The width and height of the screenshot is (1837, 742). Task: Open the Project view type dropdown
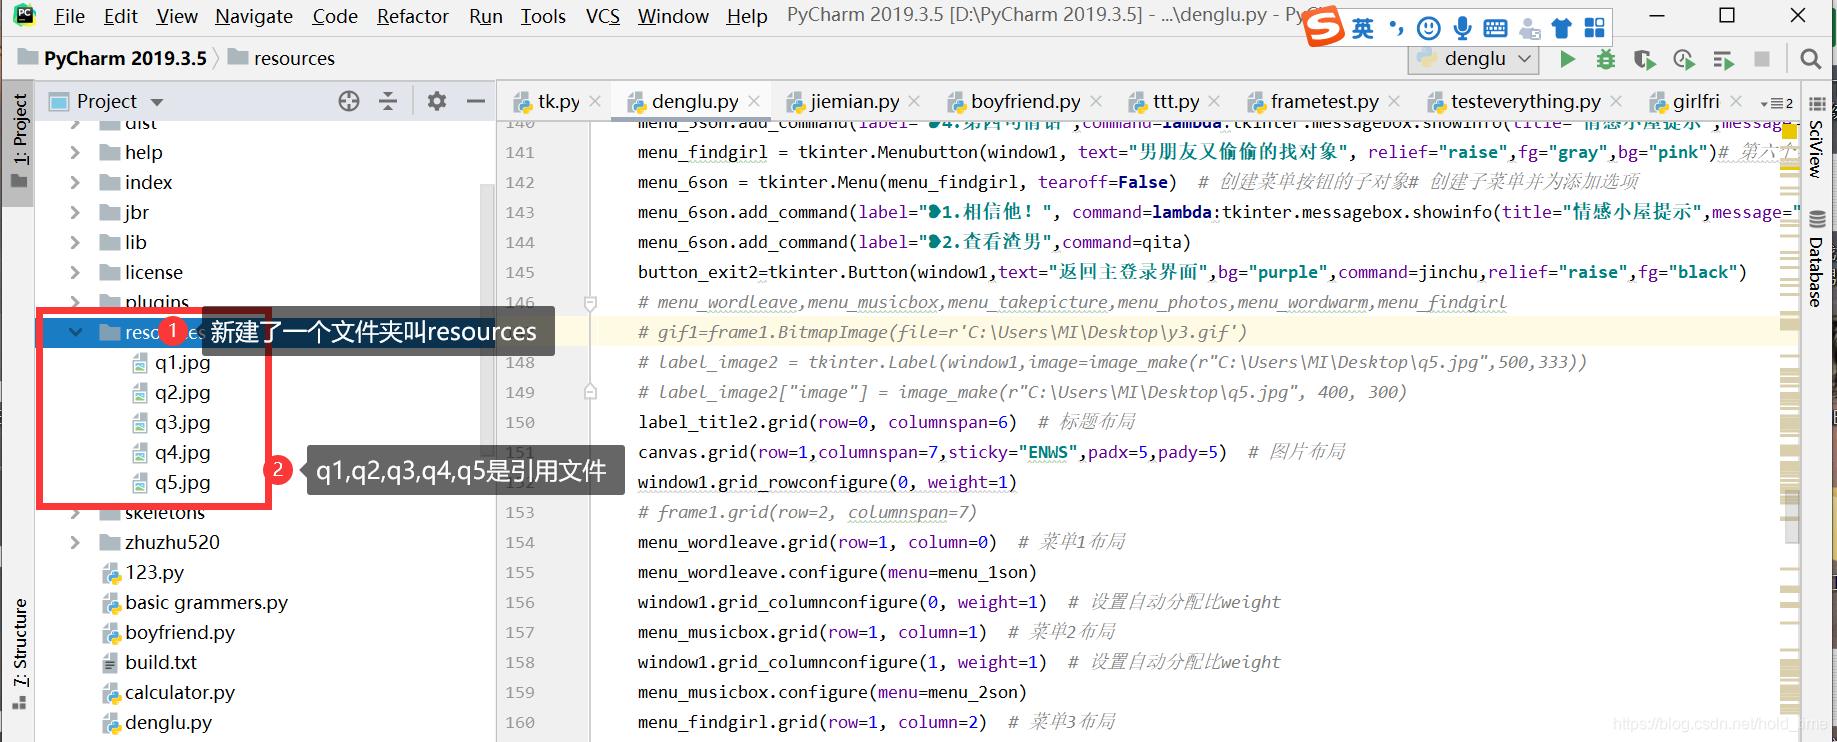tap(157, 102)
